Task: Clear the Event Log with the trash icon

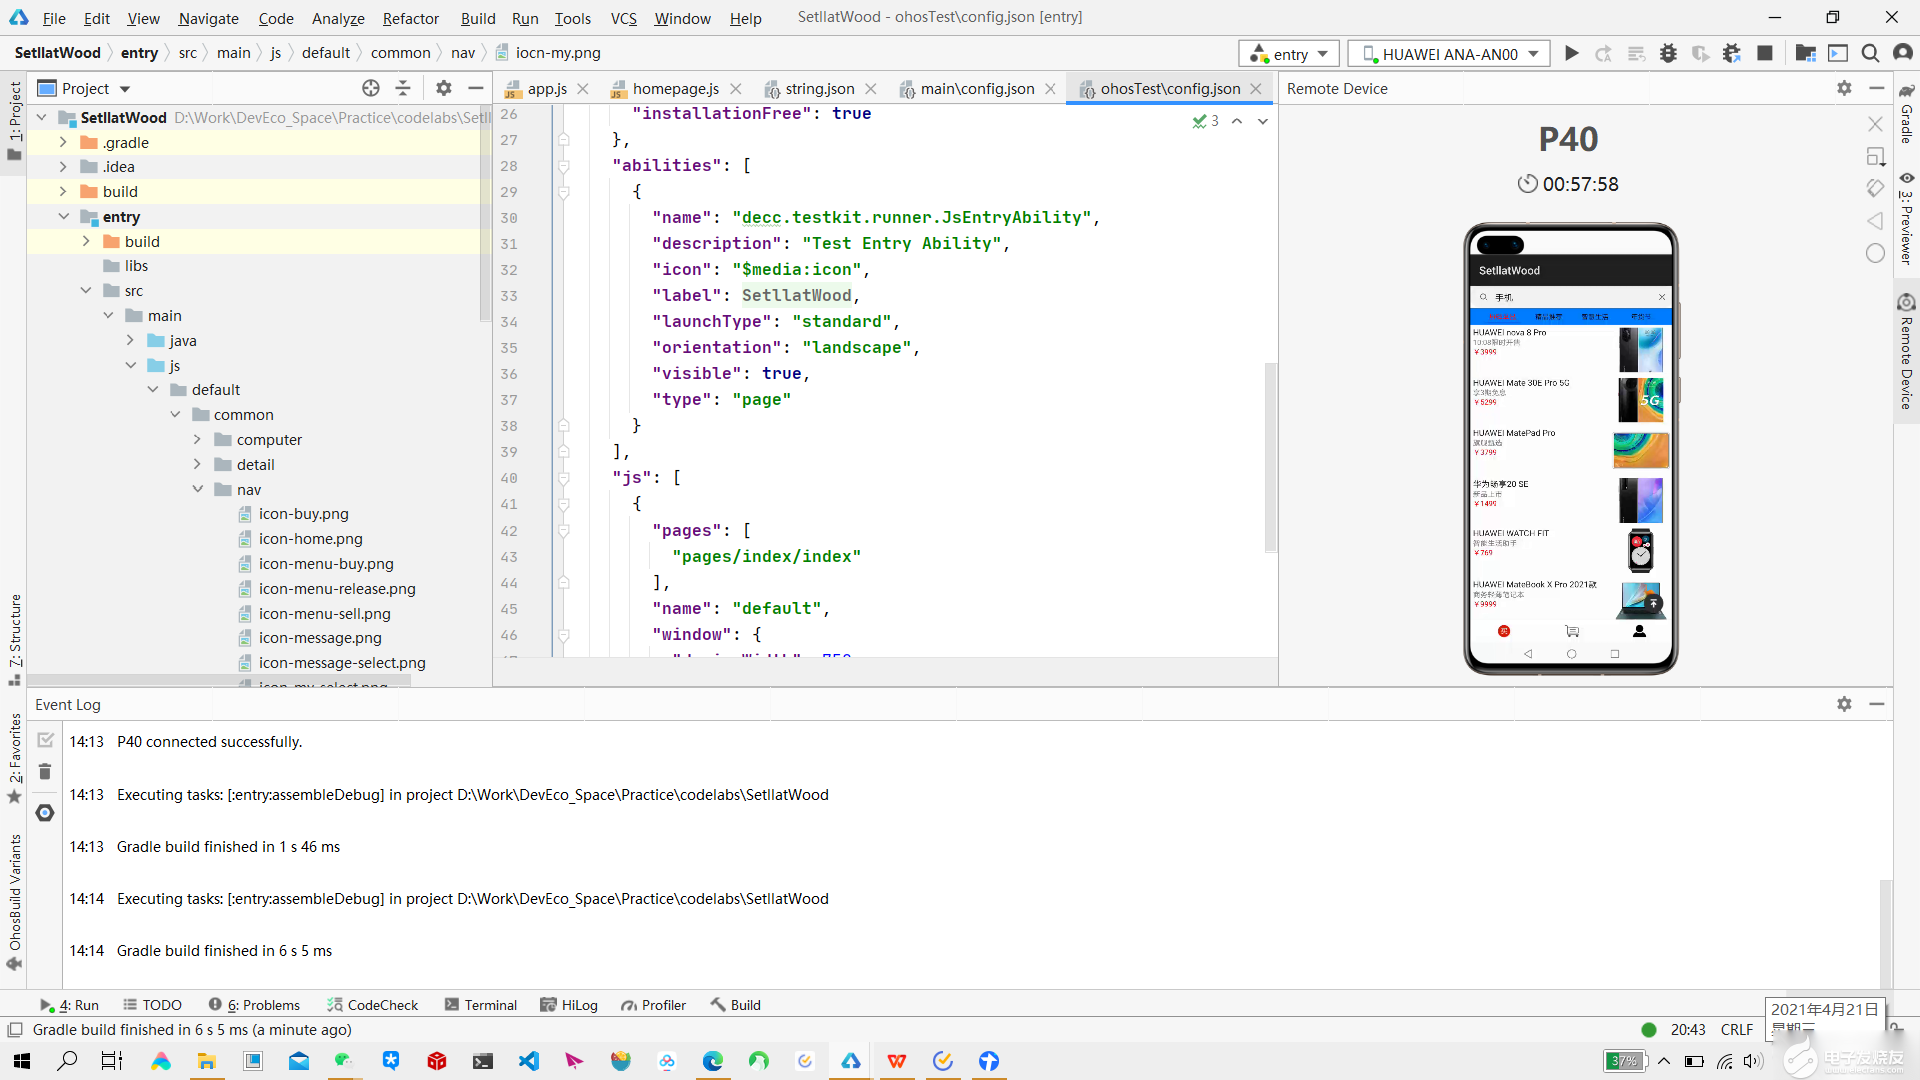Action: point(45,772)
